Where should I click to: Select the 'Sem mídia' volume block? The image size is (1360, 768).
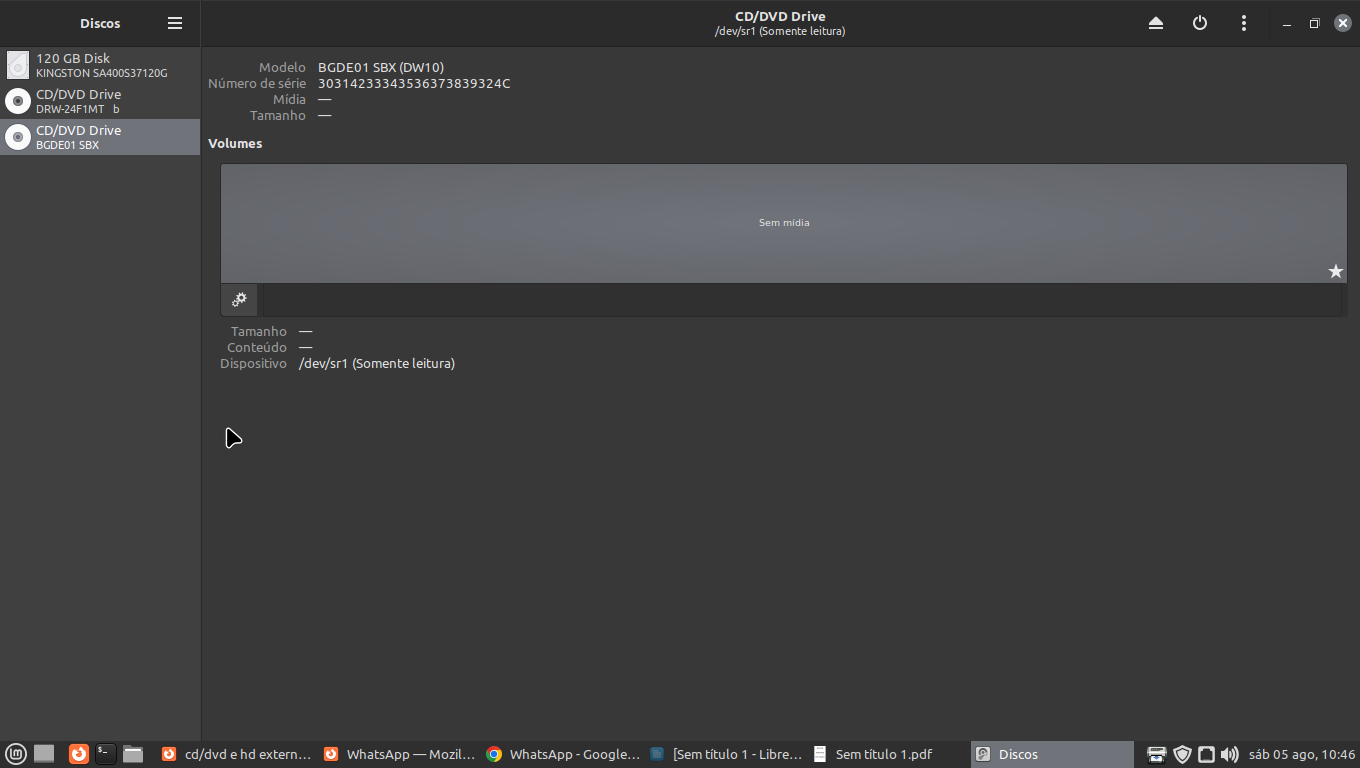click(783, 223)
